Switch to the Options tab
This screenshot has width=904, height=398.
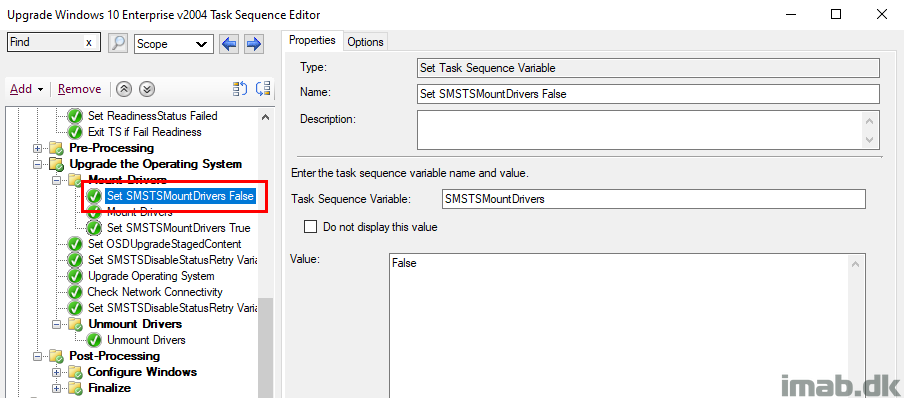pyautogui.click(x=366, y=42)
